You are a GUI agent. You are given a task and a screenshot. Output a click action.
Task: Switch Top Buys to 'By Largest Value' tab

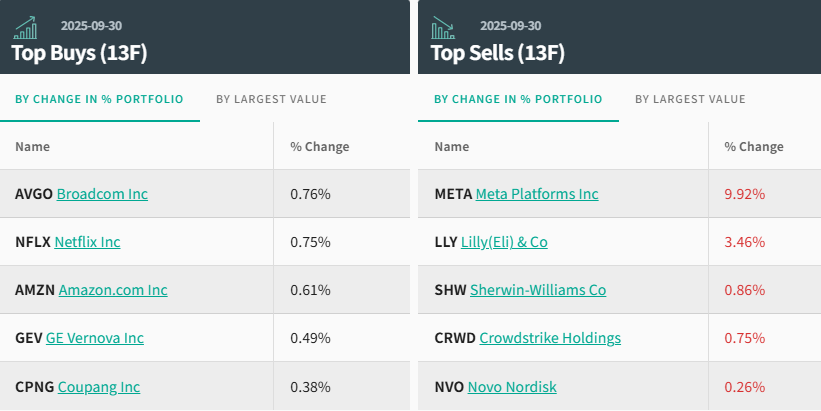pos(271,99)
